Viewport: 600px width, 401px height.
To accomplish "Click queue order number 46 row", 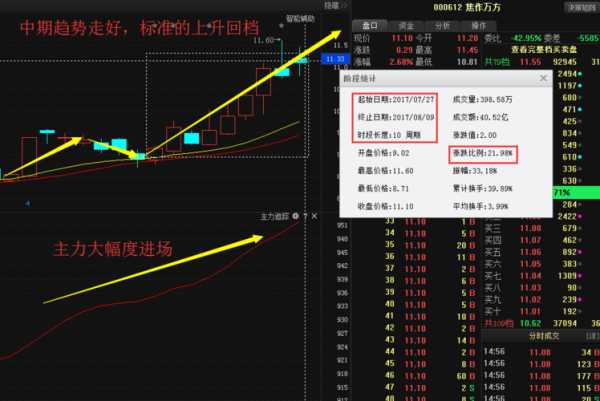I will point(430,376).
